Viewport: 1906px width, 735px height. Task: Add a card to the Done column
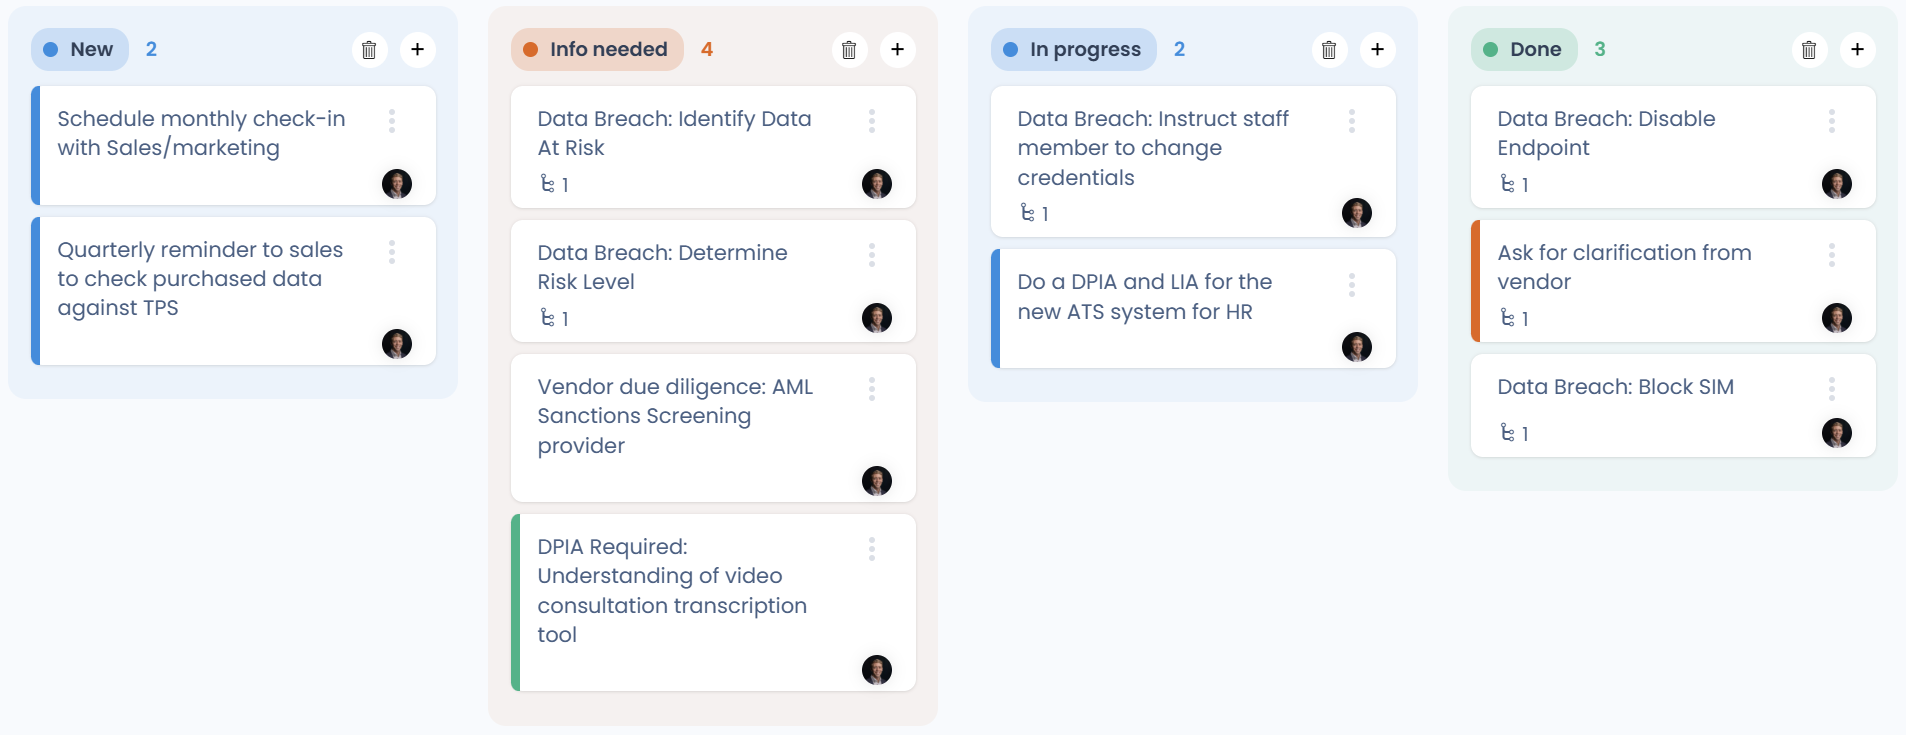pos(1858,49)
